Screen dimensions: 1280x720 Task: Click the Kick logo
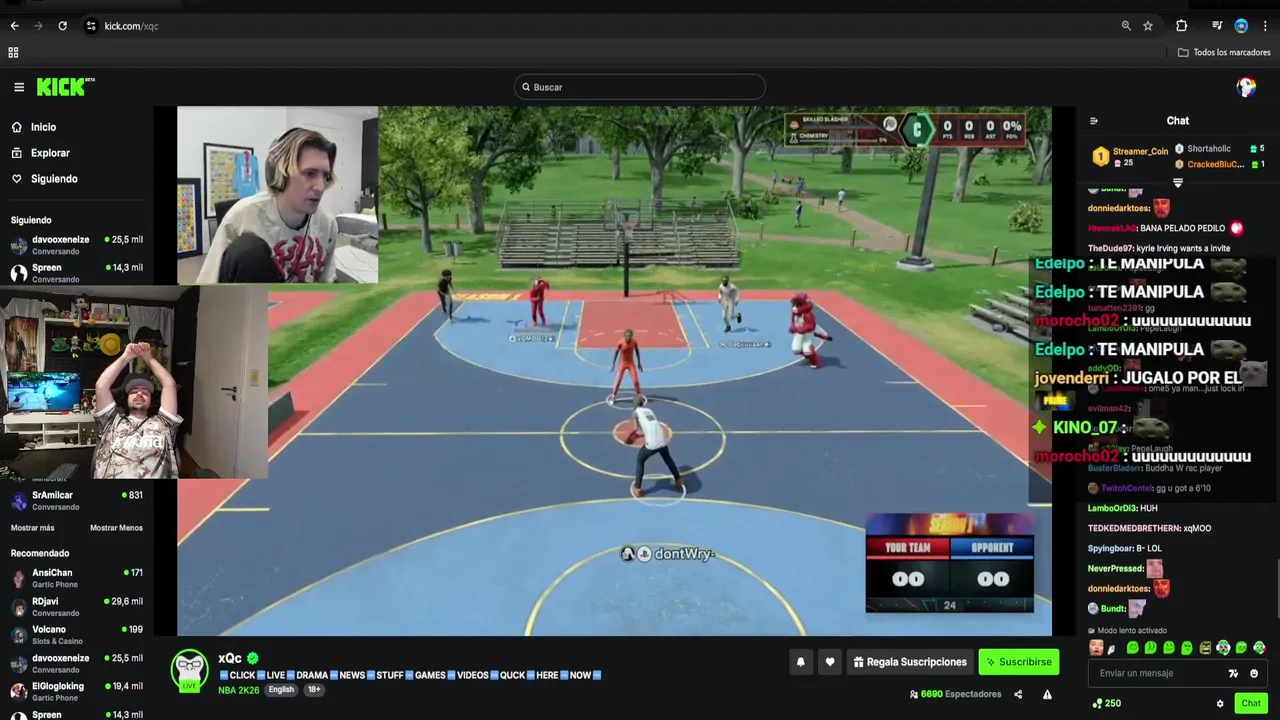pyautogui.click(x=65, y=87)
